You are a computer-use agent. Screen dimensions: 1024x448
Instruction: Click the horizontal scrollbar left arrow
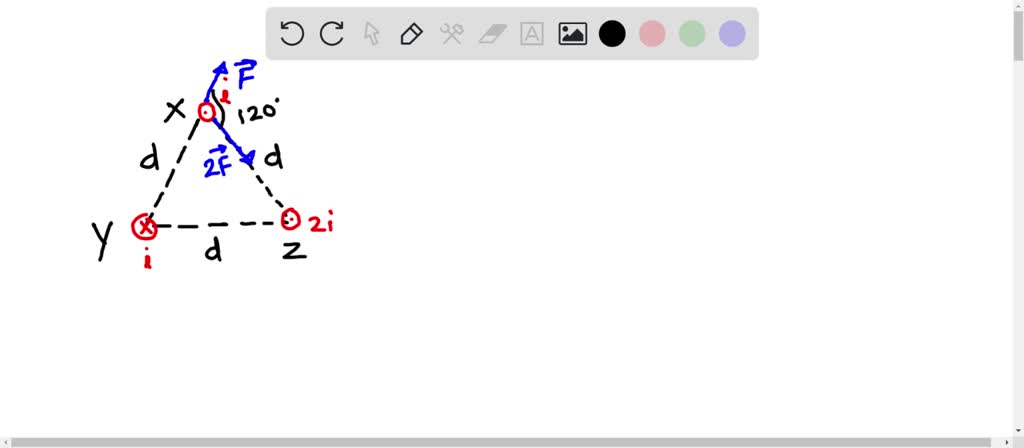[x=5, y=442]
